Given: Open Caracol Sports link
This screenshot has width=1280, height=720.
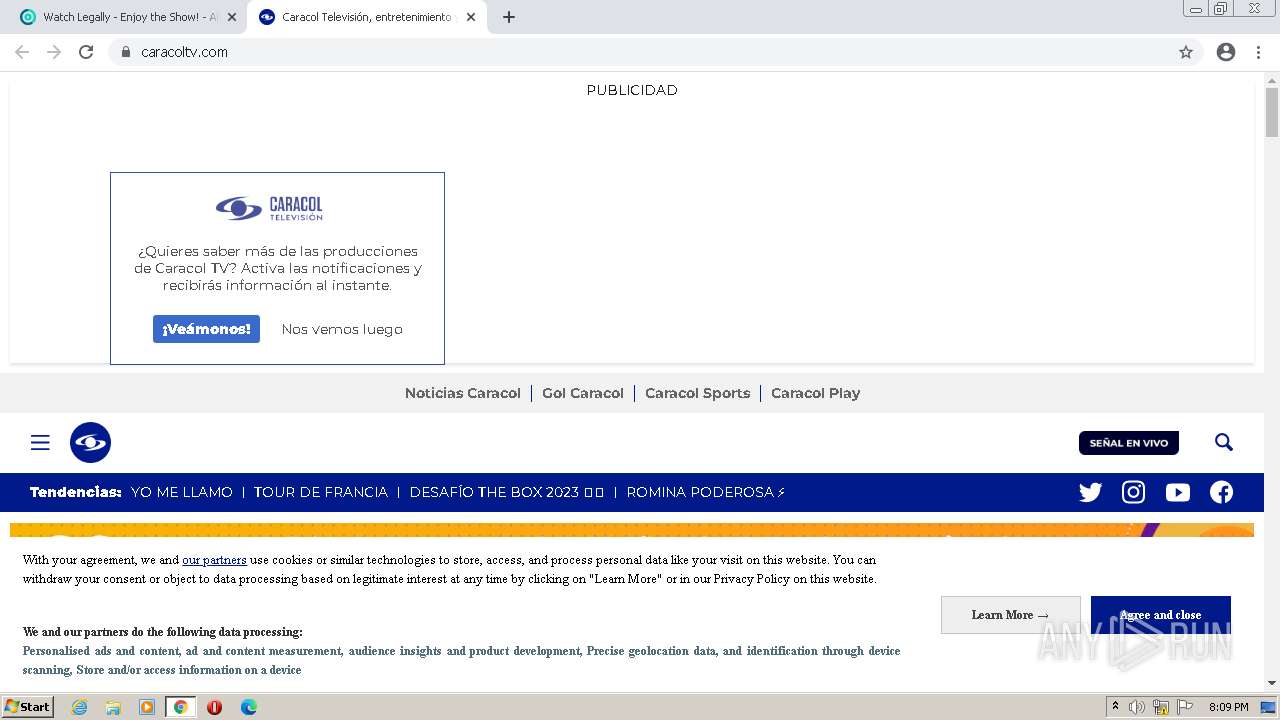Looking at the screenshot, I should click(x=697, y=393).
